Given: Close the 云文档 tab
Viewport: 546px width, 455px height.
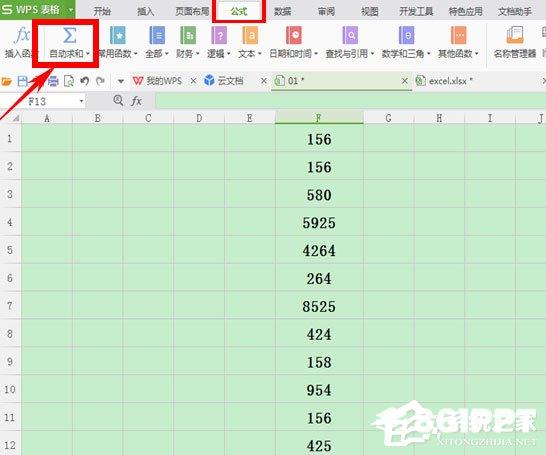Looking at the screenshot, I should [x=264, y=81].
